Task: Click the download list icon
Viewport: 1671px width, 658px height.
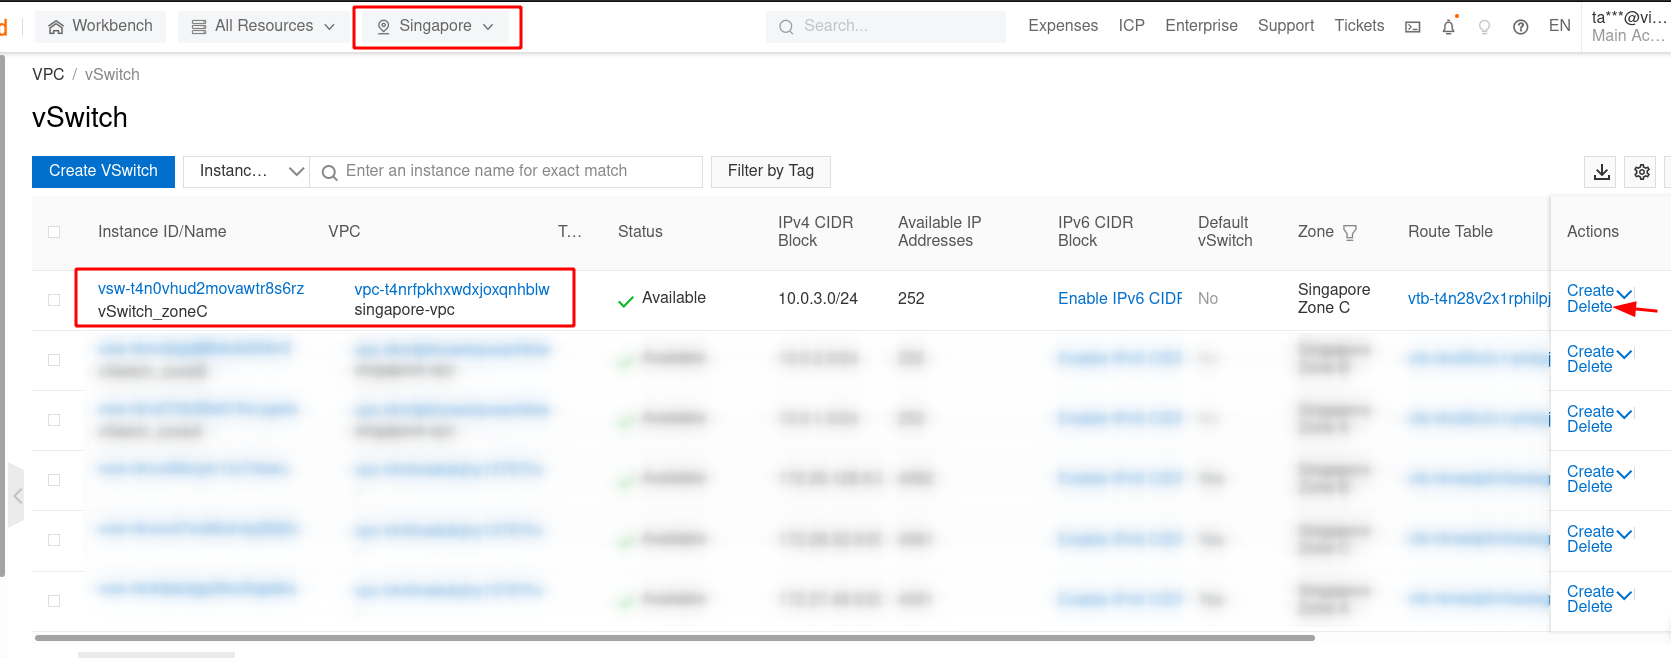Action: click(x=1601, y=172)
